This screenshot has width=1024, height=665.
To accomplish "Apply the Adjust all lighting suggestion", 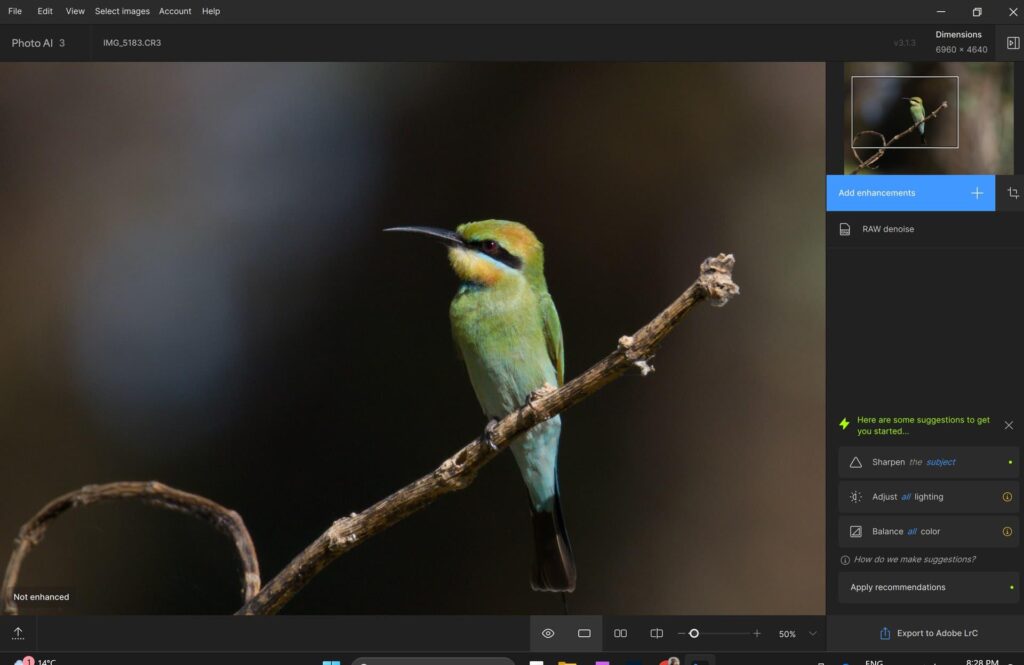I will [928, 497].
